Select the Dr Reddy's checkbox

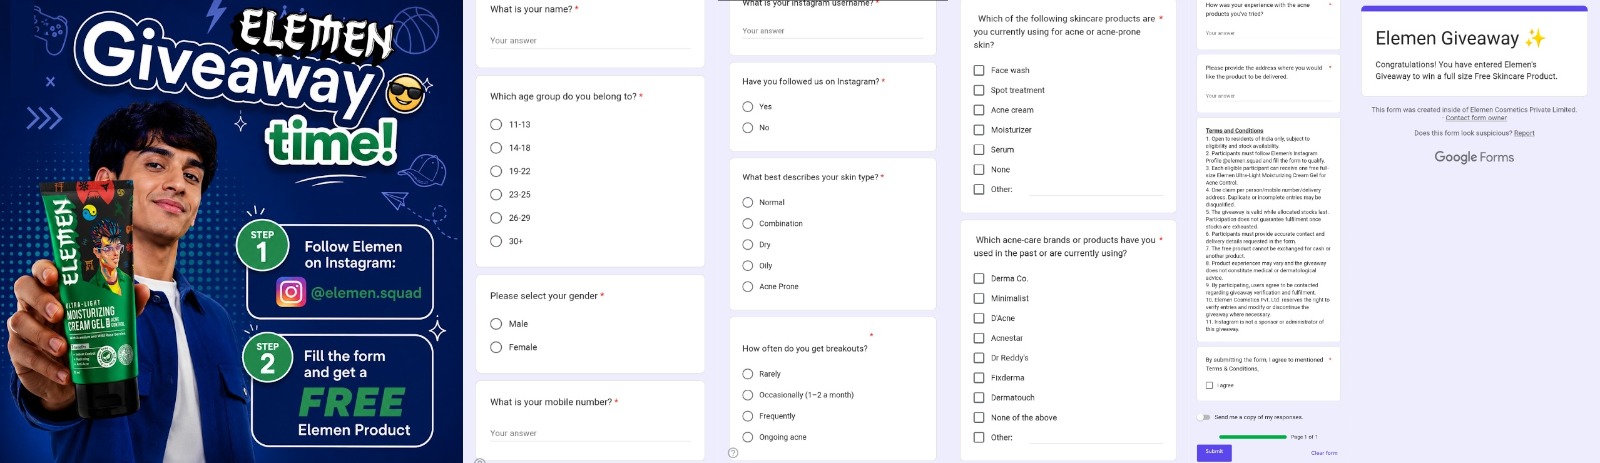tap(979, 358)
